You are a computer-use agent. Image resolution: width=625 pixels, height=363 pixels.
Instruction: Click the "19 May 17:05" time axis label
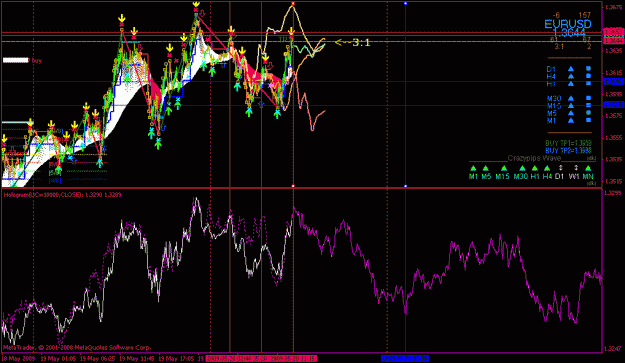[x=176, y=359]
